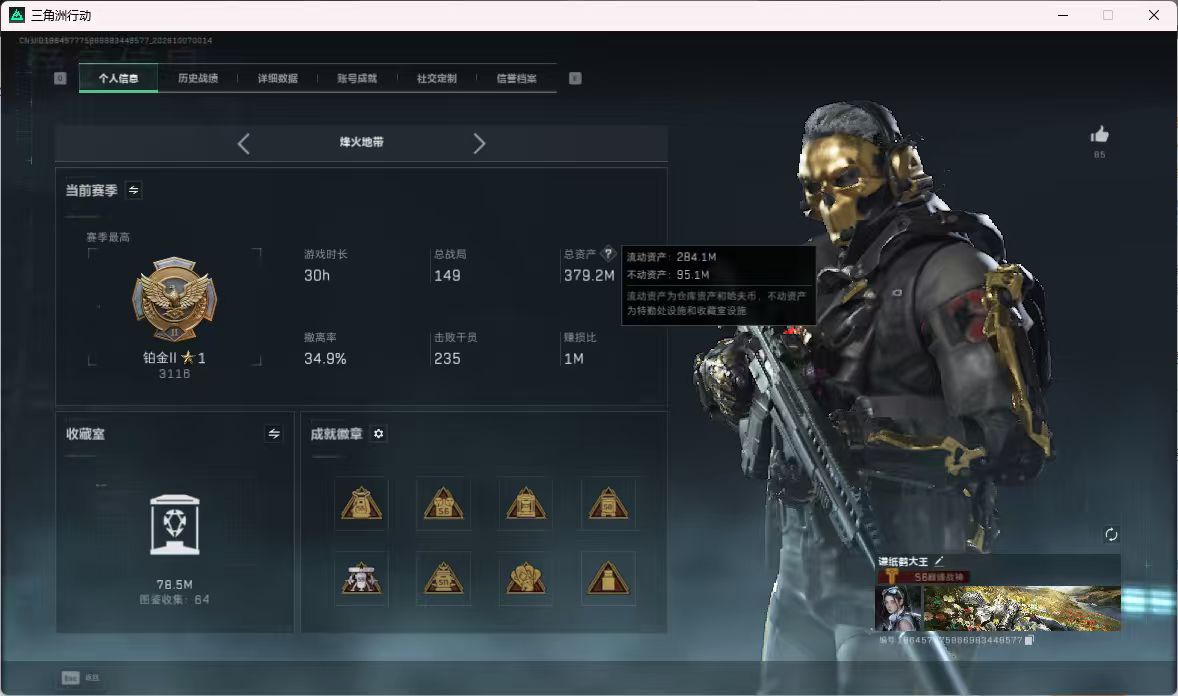Click the 铂金II rank eagle badge
1178x696 pixels.
(x=174, y=299)
